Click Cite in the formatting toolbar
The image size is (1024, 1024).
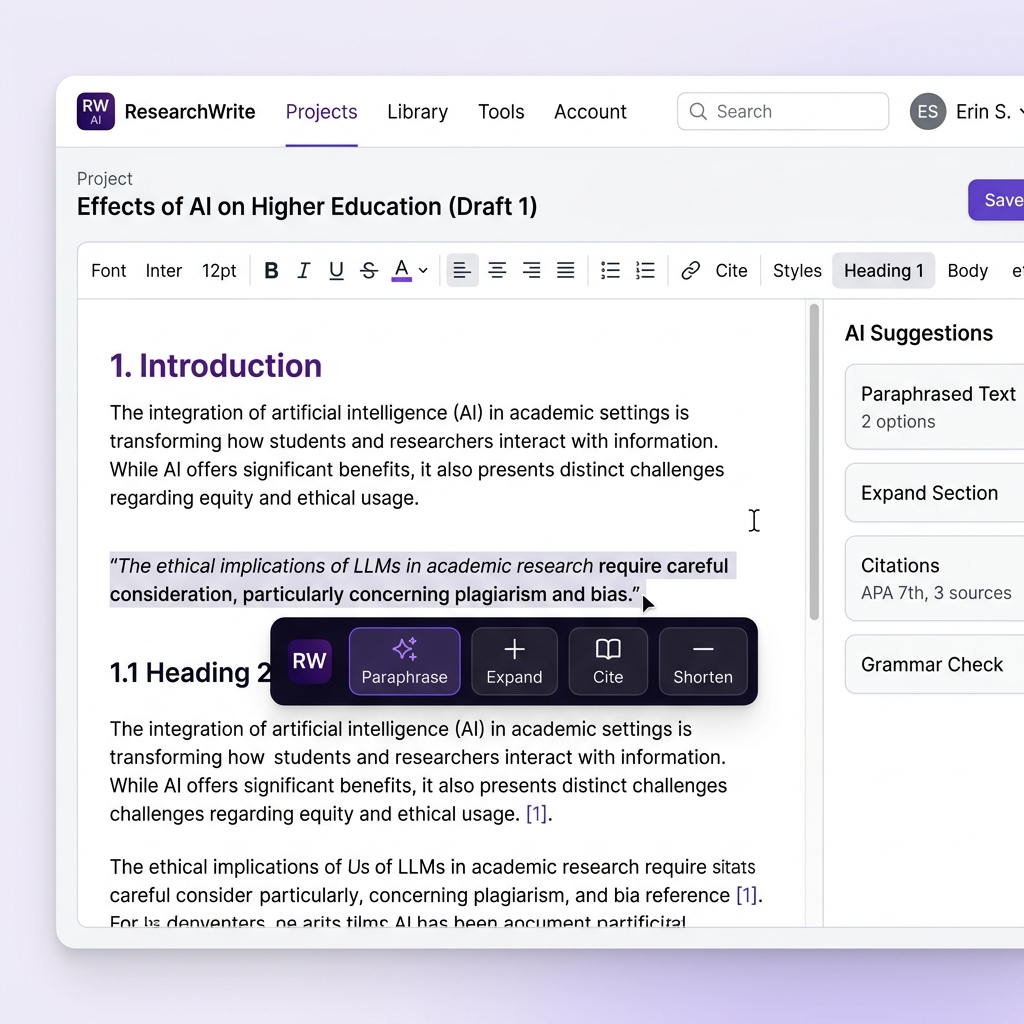click(x=731, y=270)
